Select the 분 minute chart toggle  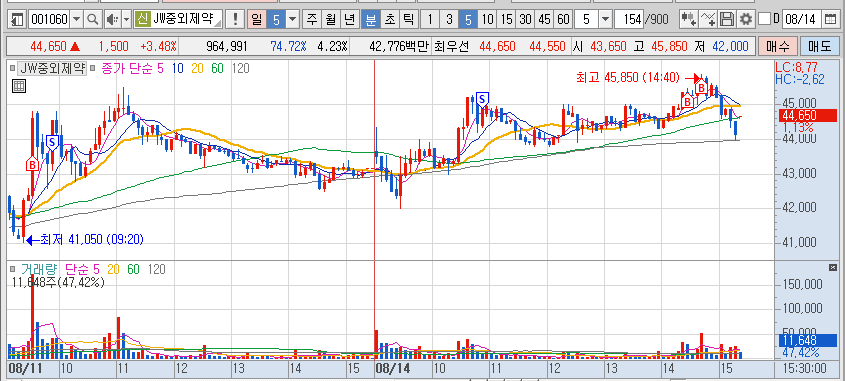pyautogui.click(x=371, y=20)
